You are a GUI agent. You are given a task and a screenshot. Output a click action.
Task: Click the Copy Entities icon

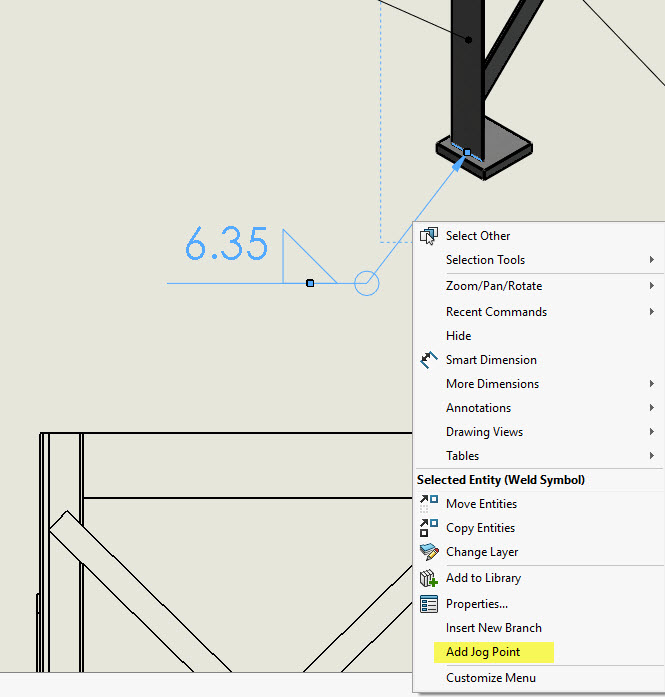pos(429,528)
